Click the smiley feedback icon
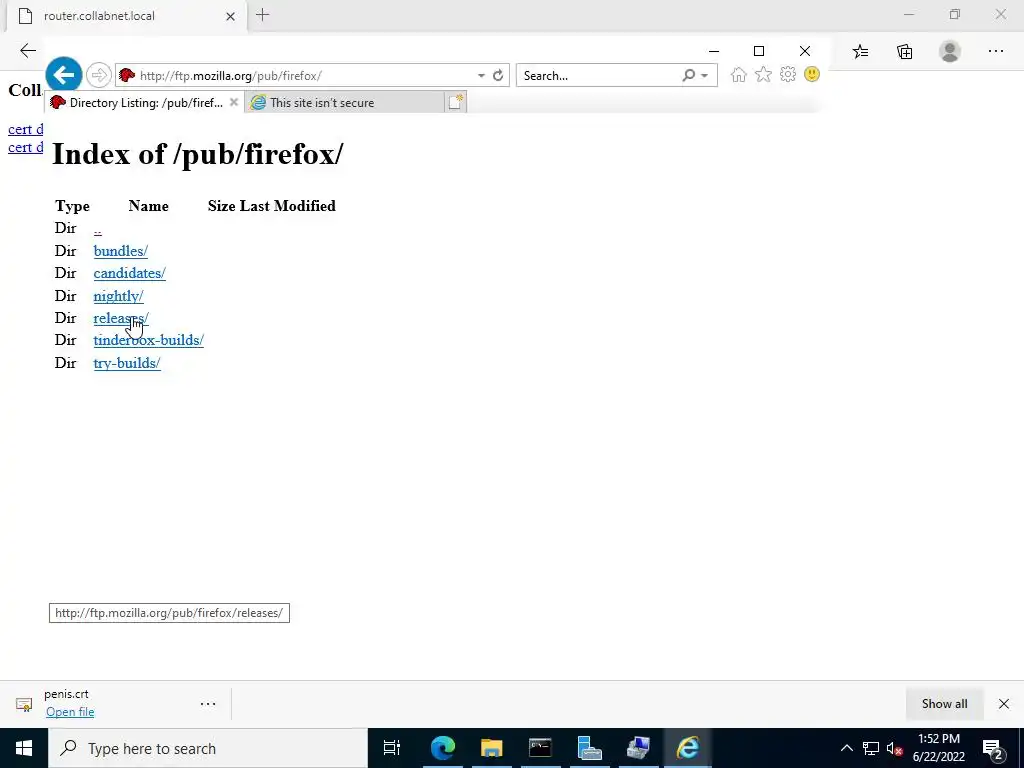The height and width of the screenshot is (768, 1024). pos(812,74)
